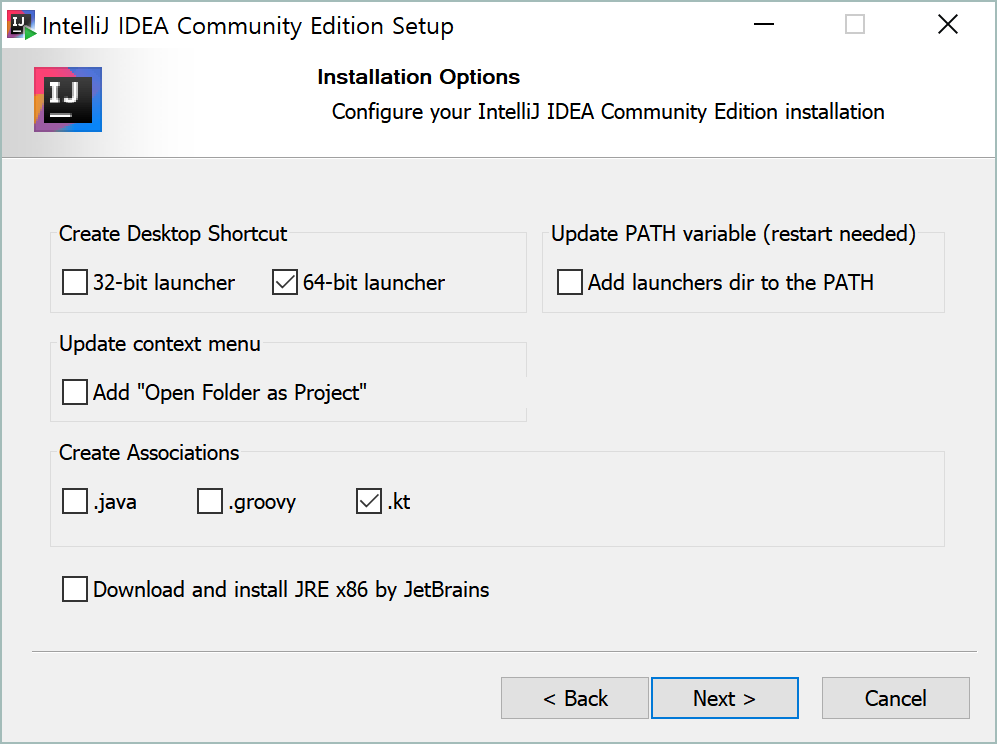
Task: Click the "Configure your IntelliJ IDEA Community Edition installation" subtitle
Action: pos(608,112)
